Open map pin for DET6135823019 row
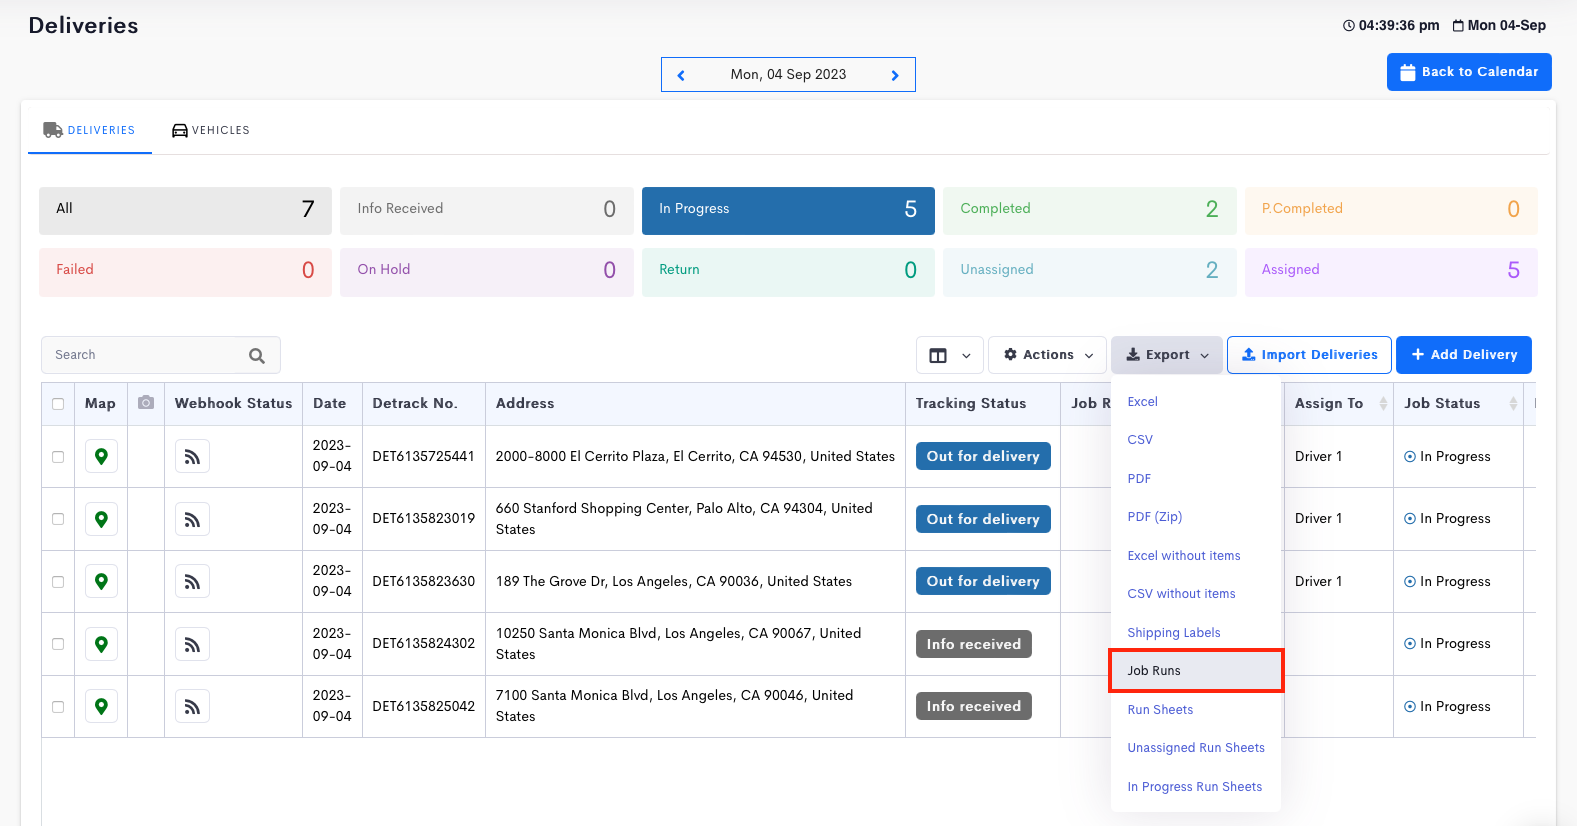The width and height of the screenshot is (1577, 826). 101,519
